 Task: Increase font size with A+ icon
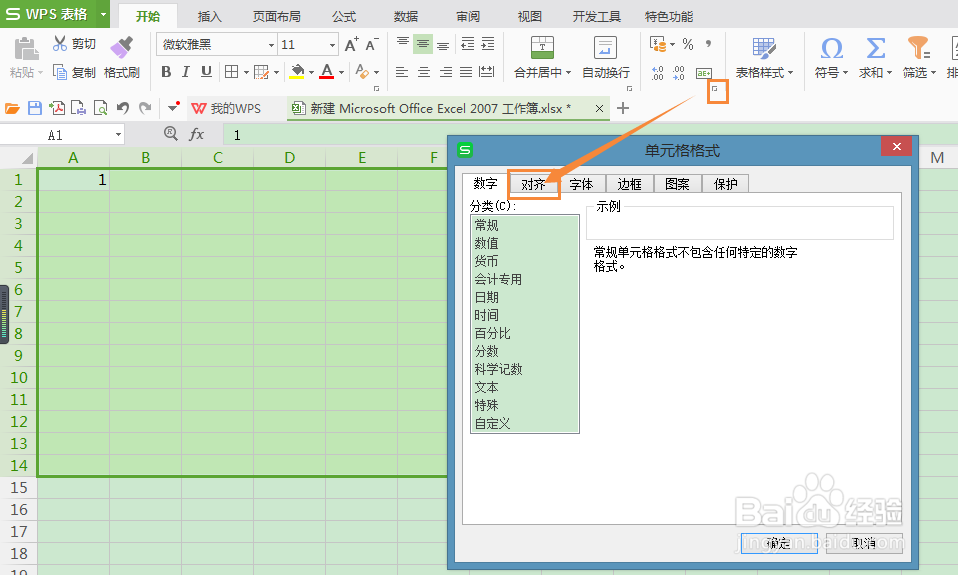[x=351, y=45]
